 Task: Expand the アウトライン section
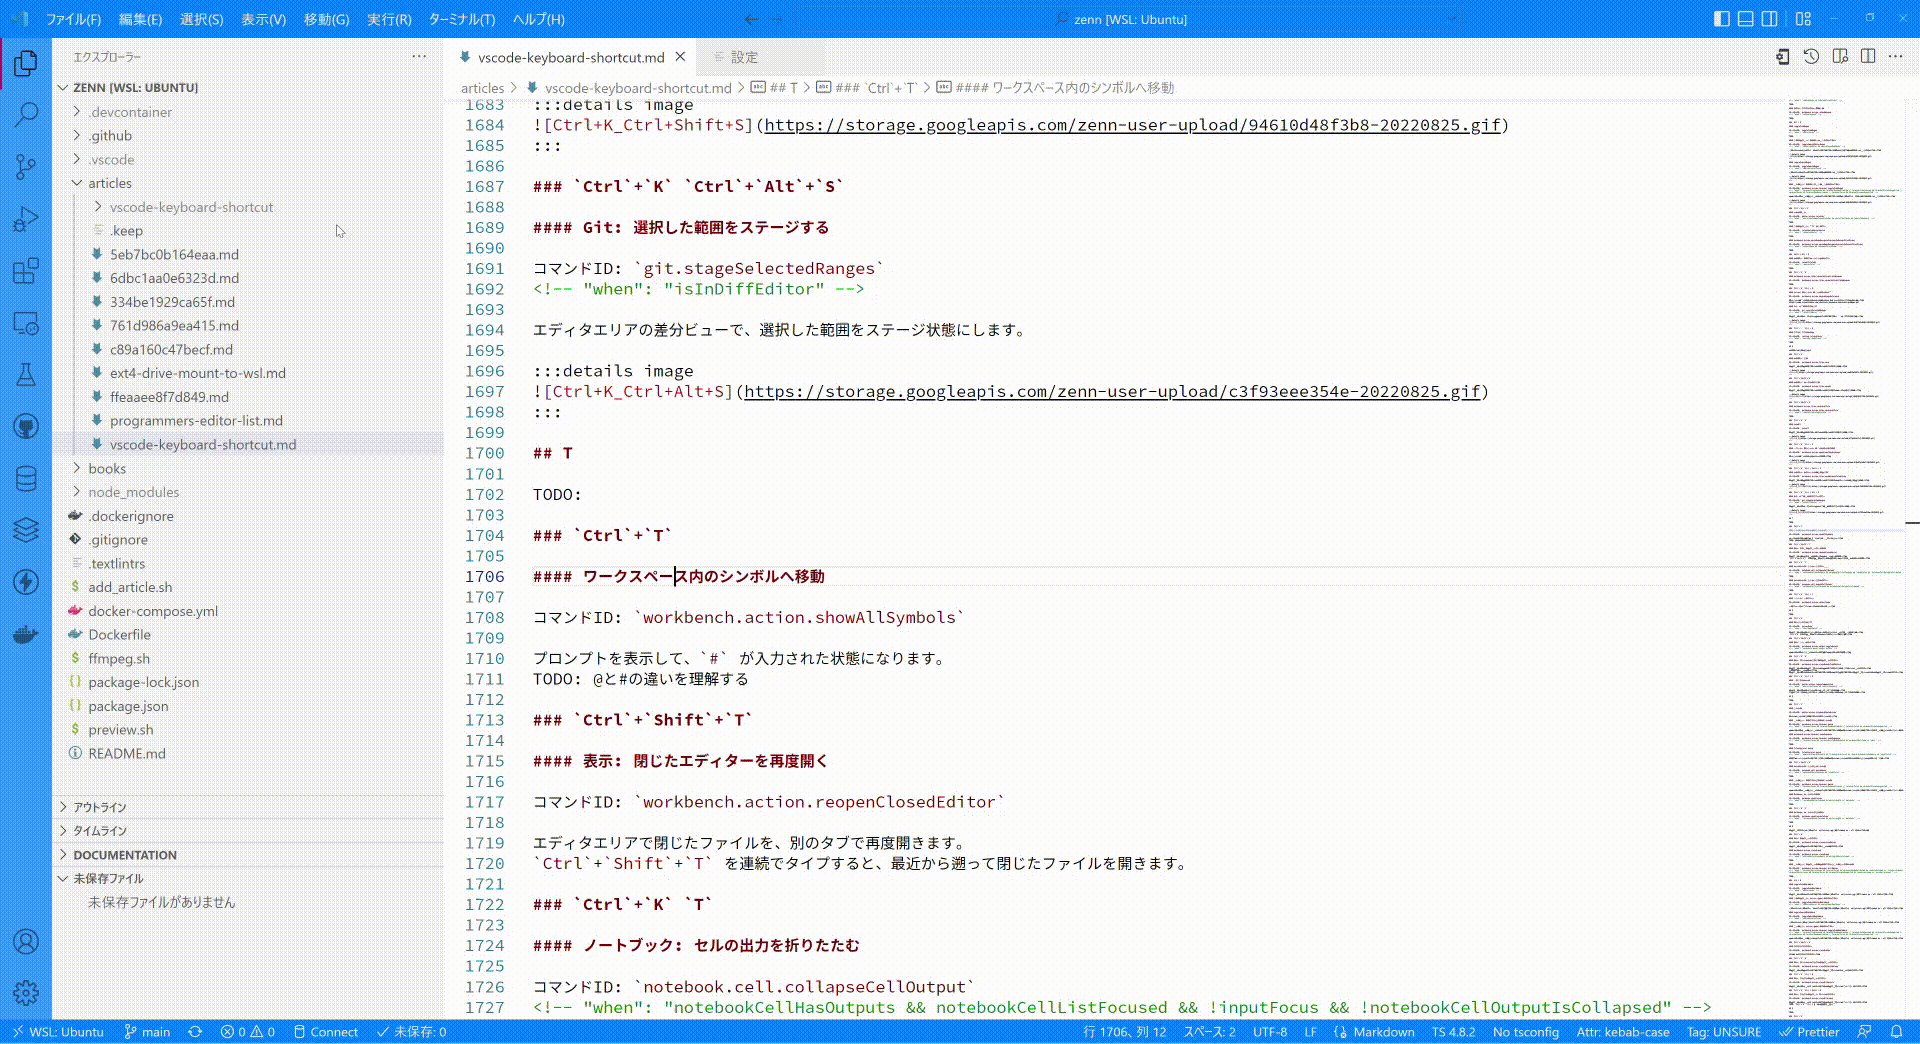(x=248, y=807)
